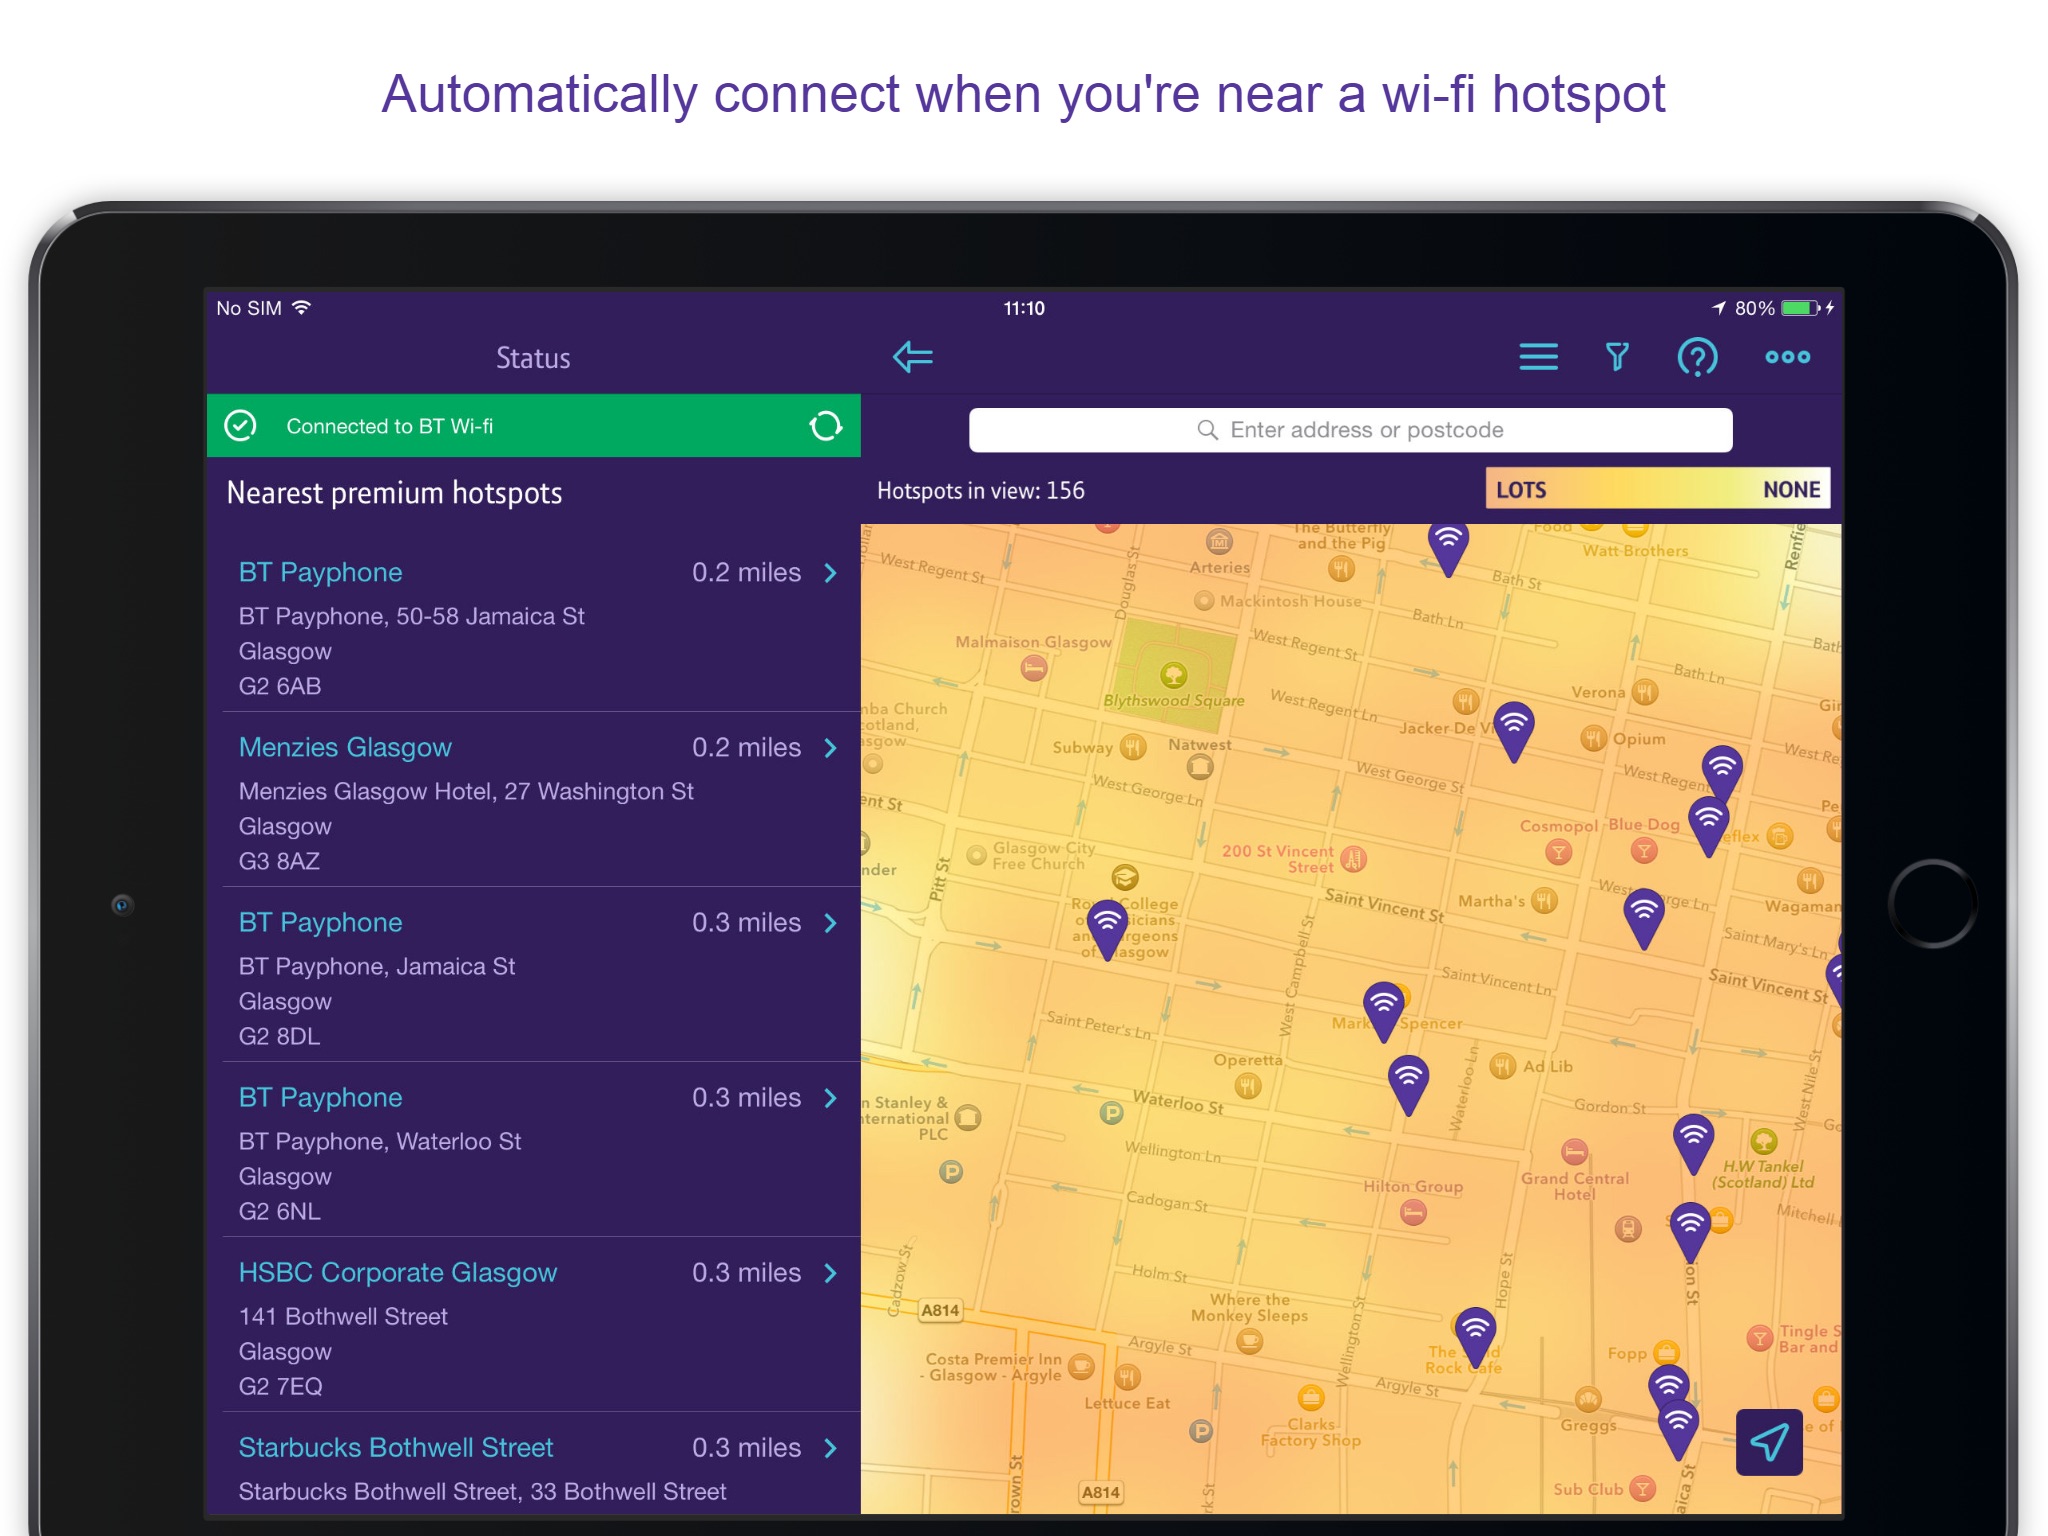
Task: Open the help question mark icon
Action: click(x=1697, y=357)
